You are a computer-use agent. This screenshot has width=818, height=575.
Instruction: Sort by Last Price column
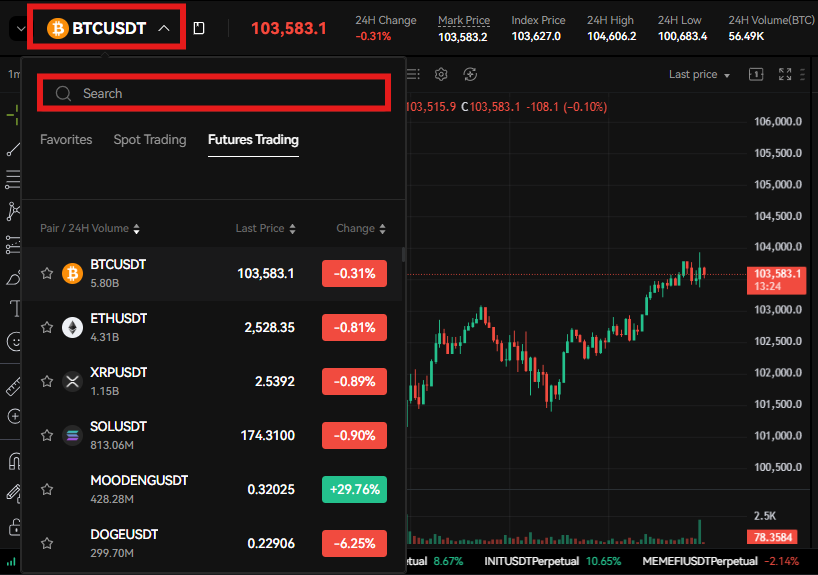[265, 229]
